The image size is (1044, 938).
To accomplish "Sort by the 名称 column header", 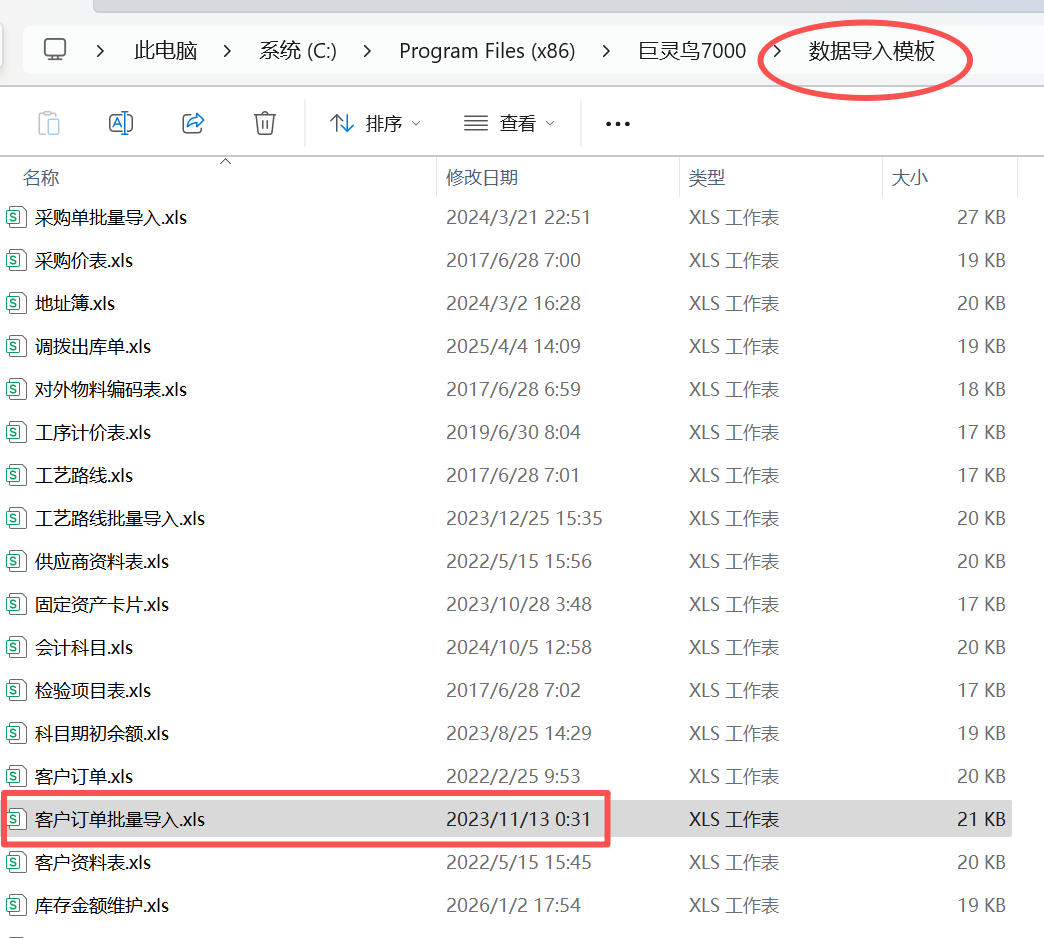I will pos(42,178).
